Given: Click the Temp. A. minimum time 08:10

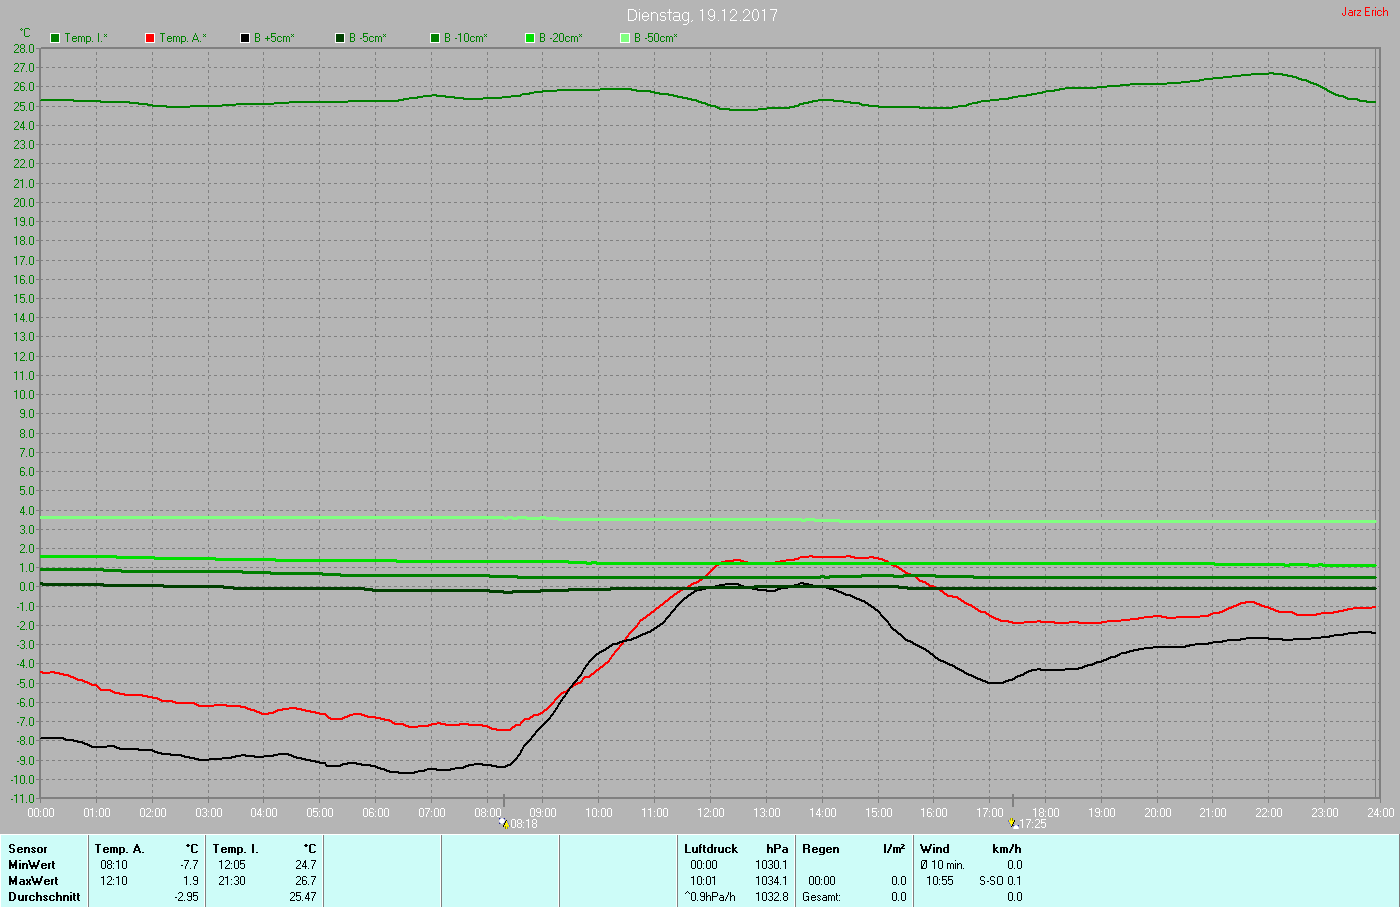Looking at the screenshot, I should coord(114,865).
